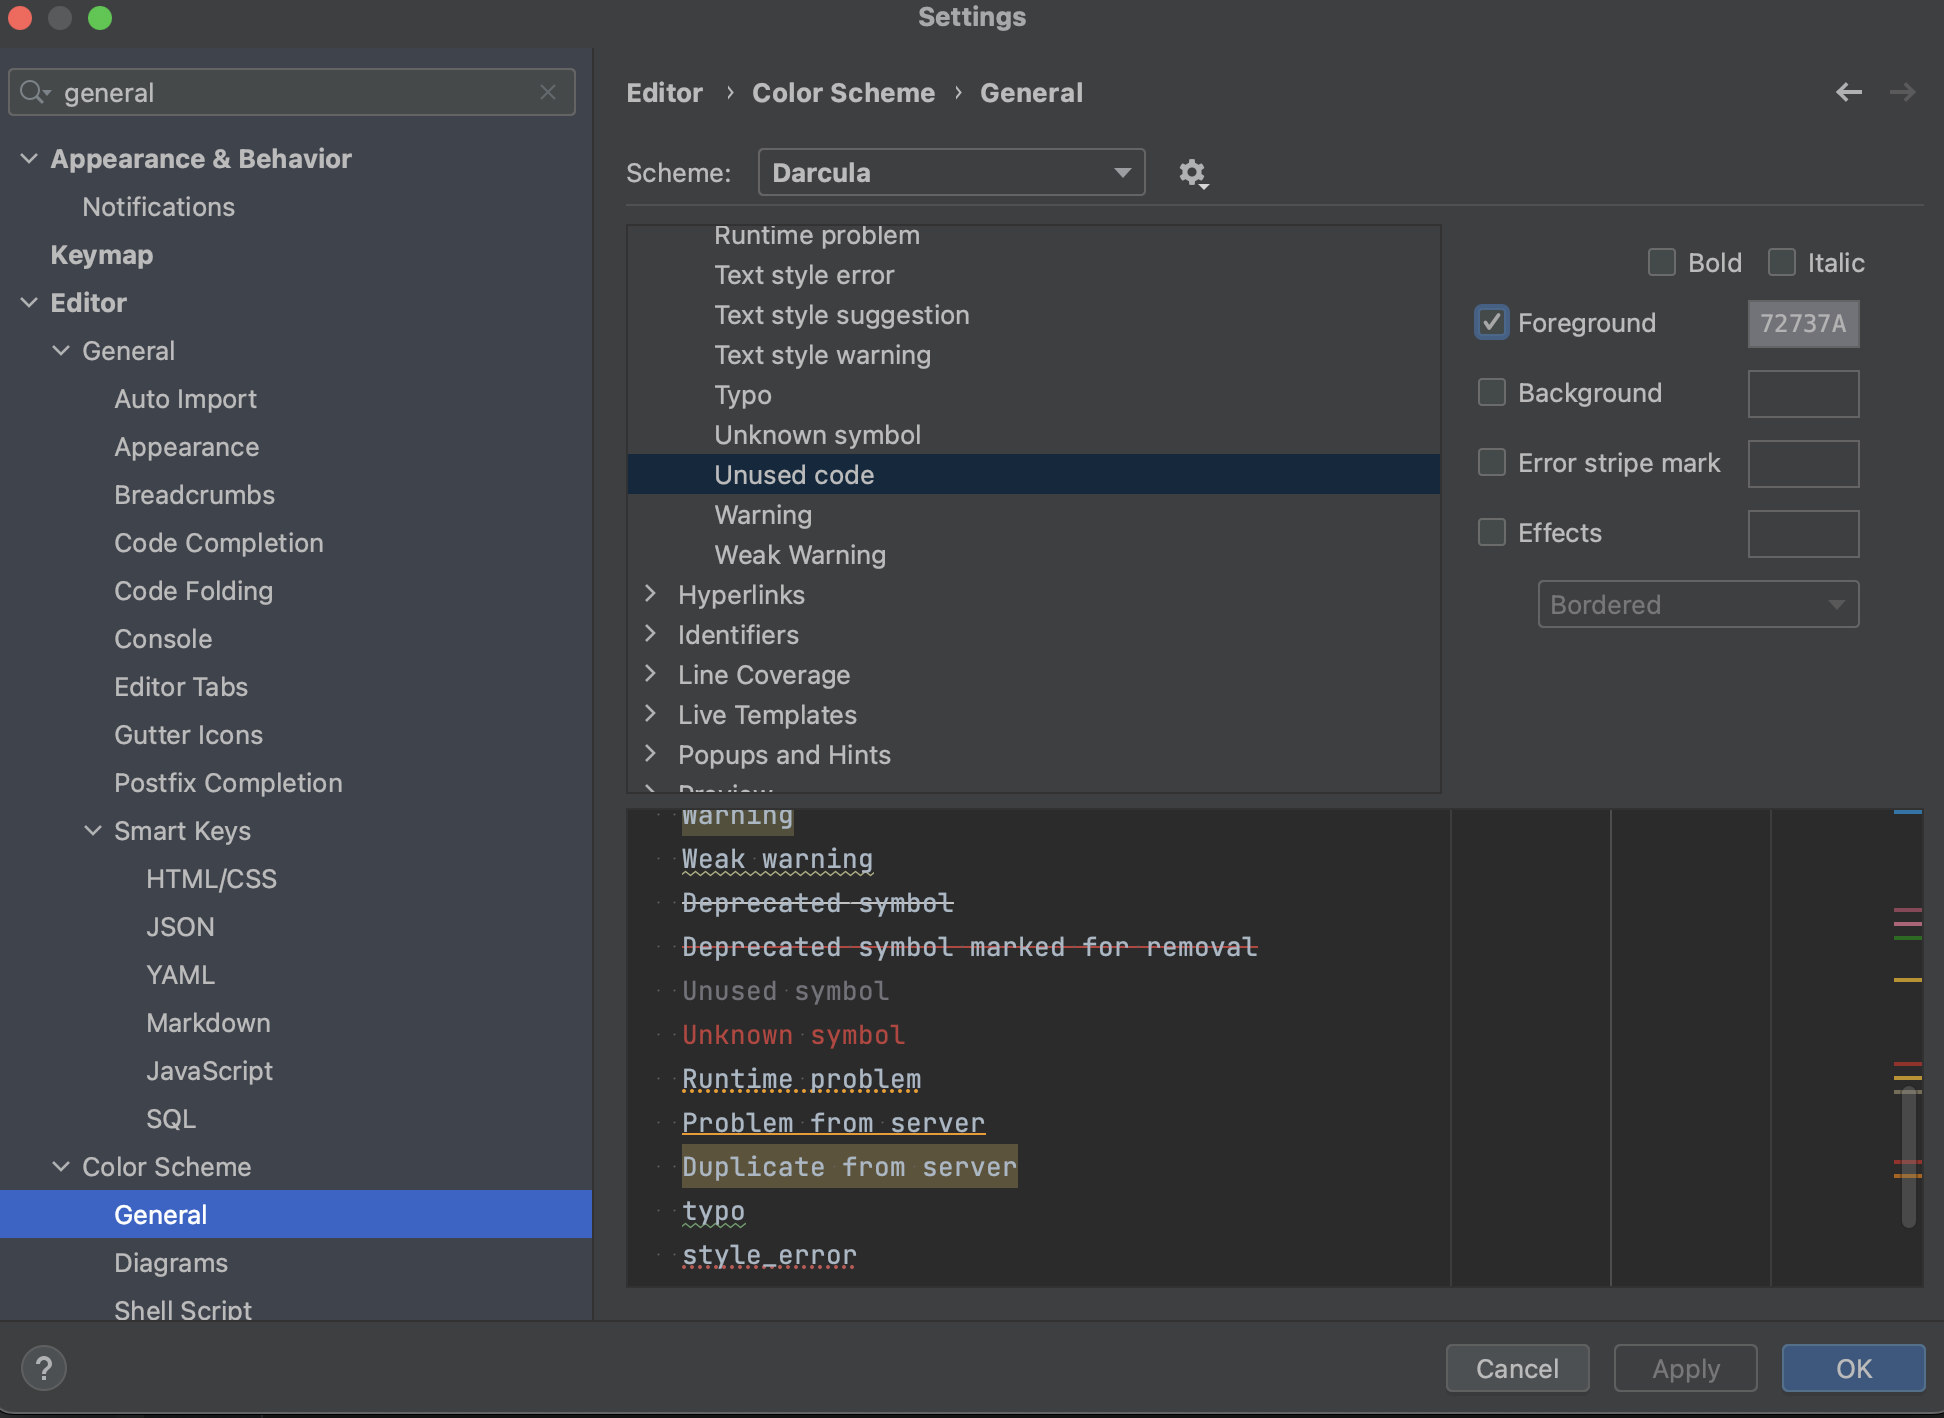Open Postfix Completion settings
Viewport: 1944px width, 1418px height.
click(228, 782)
